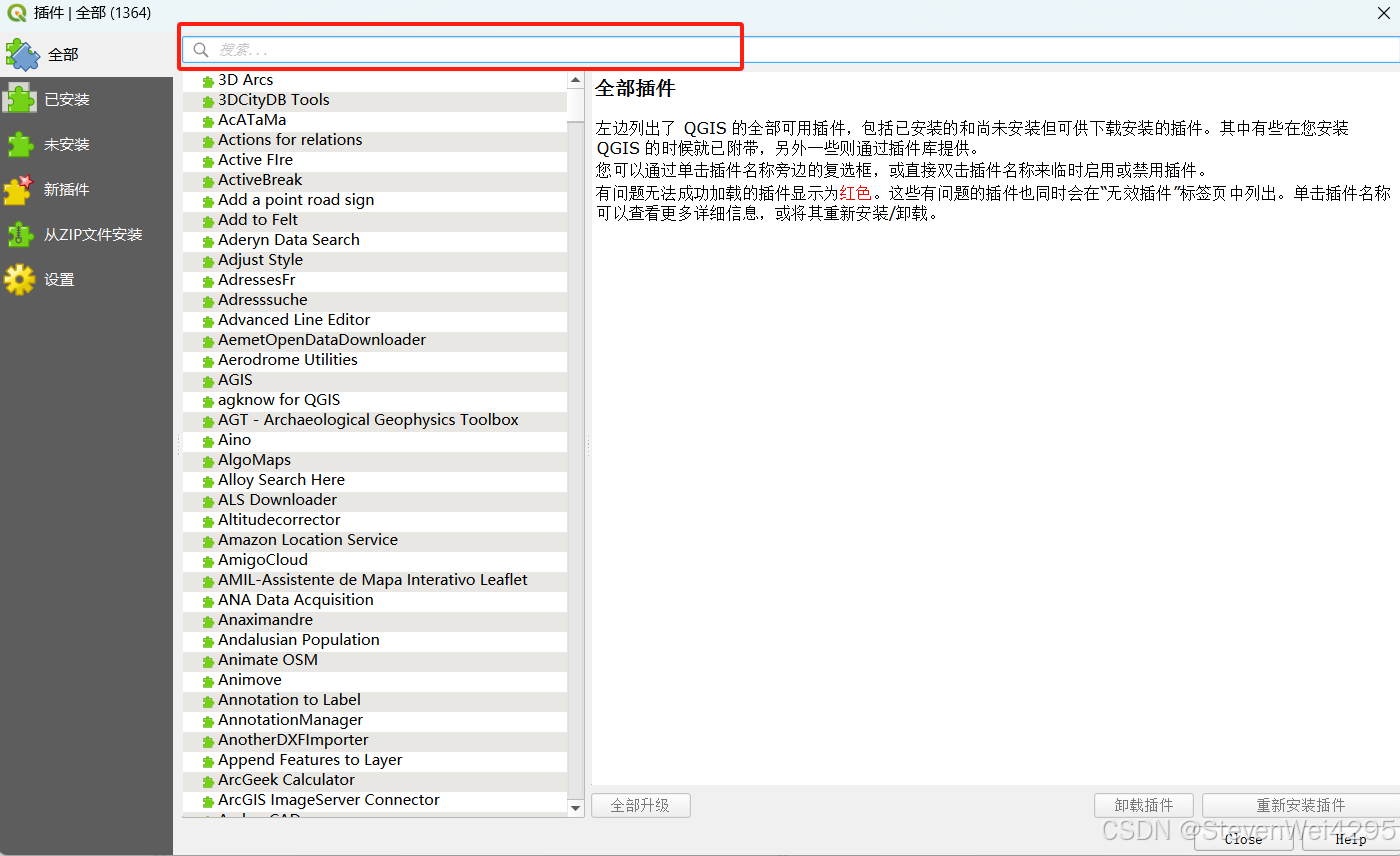The image size is (1400, 856).
Task: Click the Close button at the bottom
Action: (1244, 839)
